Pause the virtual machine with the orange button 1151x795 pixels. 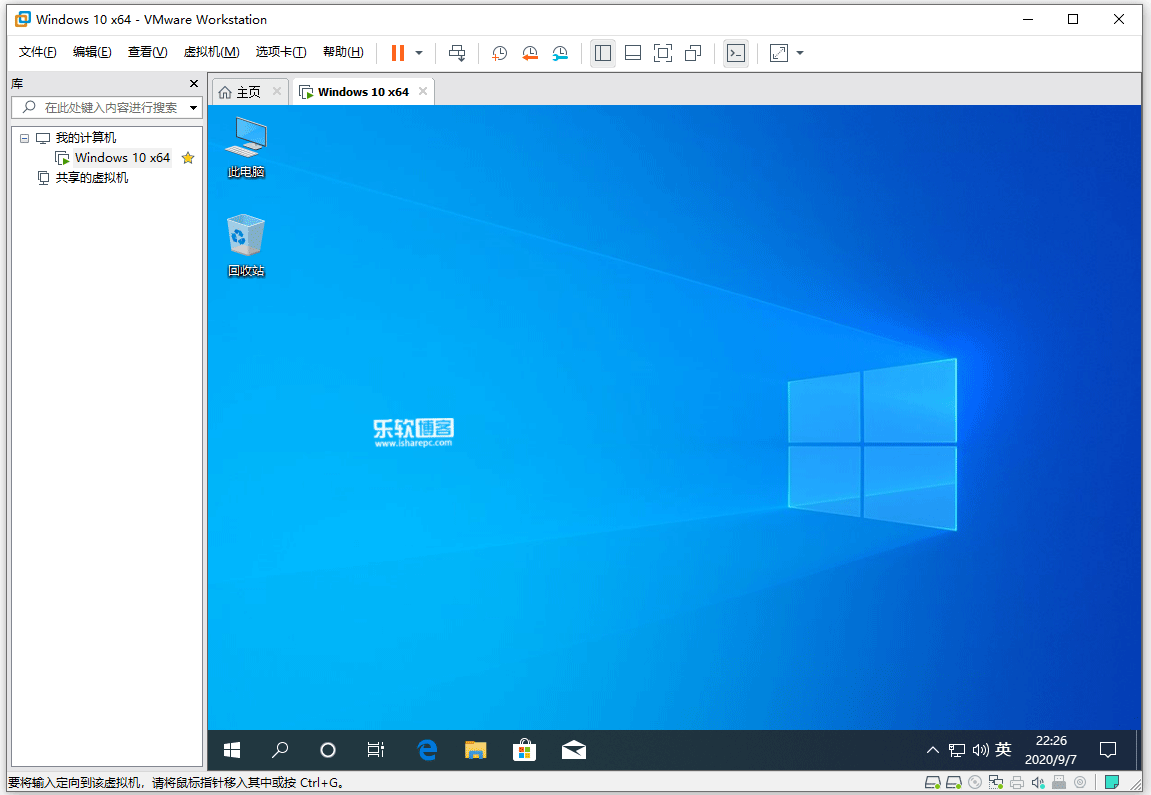(398, 53)
